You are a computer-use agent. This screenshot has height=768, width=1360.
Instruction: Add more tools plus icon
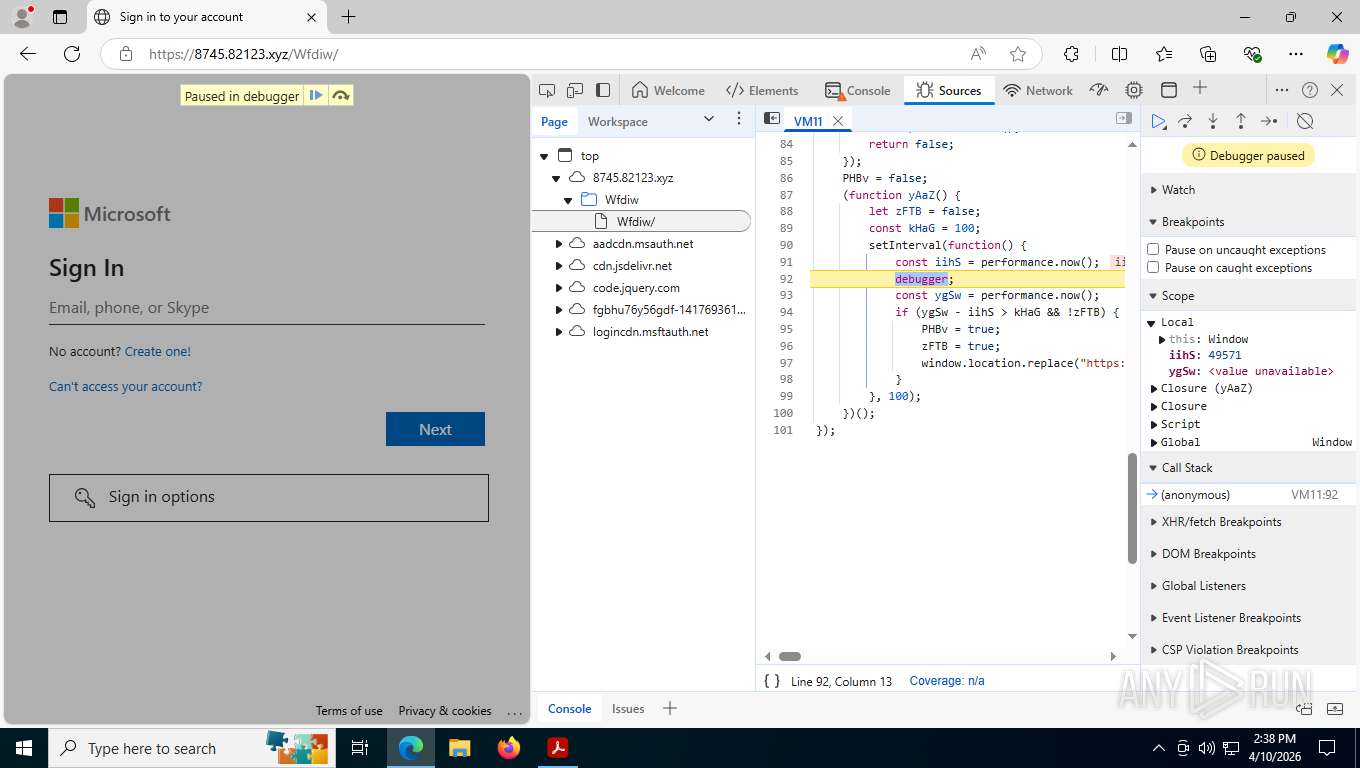1200,89
